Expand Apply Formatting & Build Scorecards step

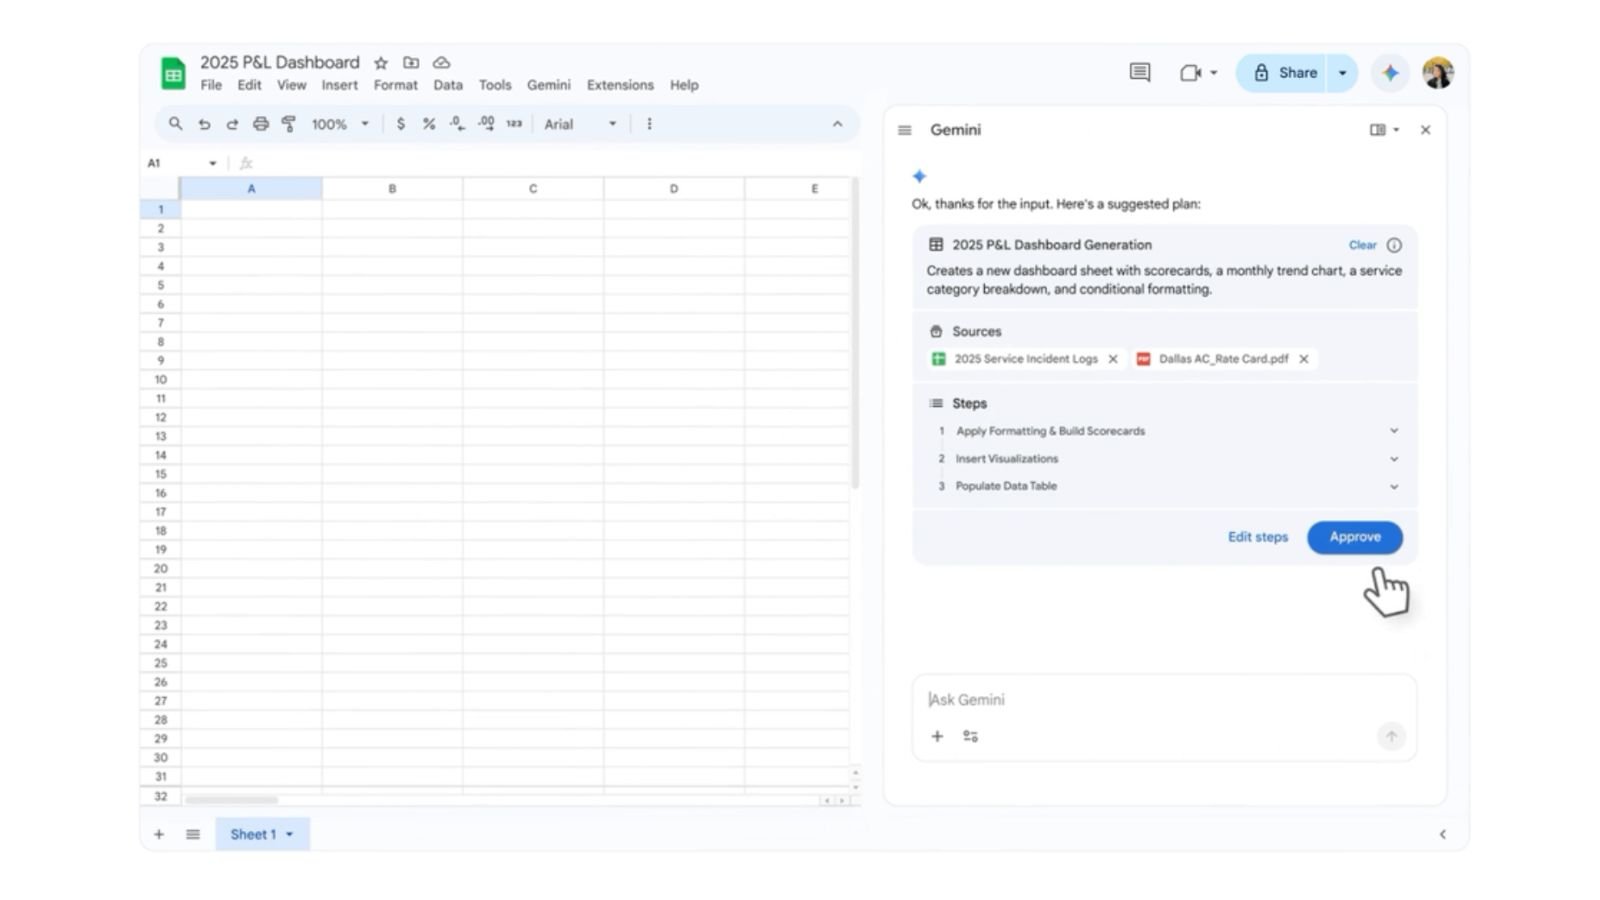1394,431
